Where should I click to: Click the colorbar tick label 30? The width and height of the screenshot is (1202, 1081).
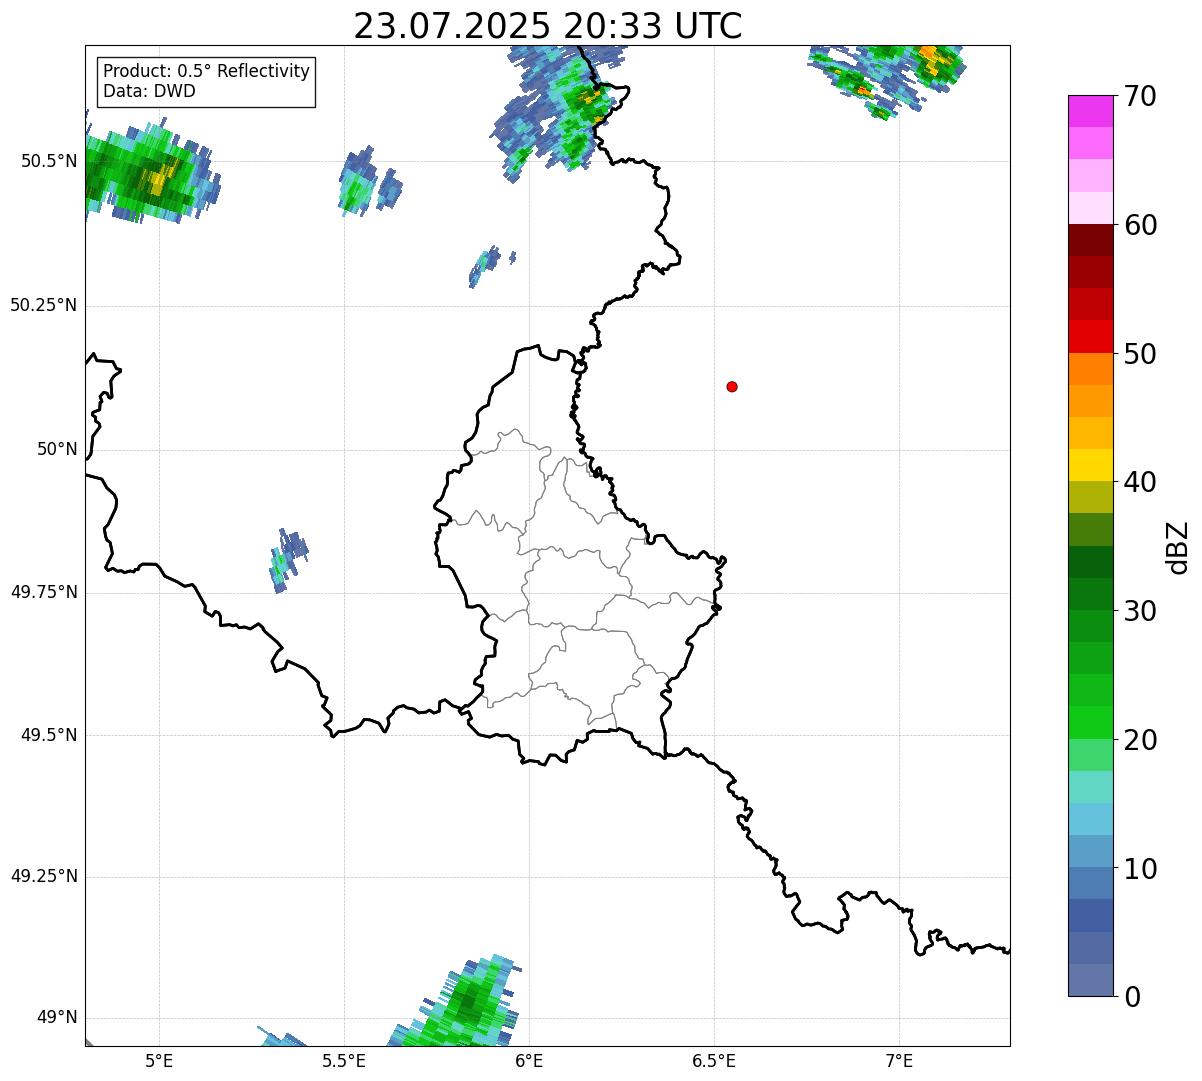pyautogui.click(x=1139, y=611)
